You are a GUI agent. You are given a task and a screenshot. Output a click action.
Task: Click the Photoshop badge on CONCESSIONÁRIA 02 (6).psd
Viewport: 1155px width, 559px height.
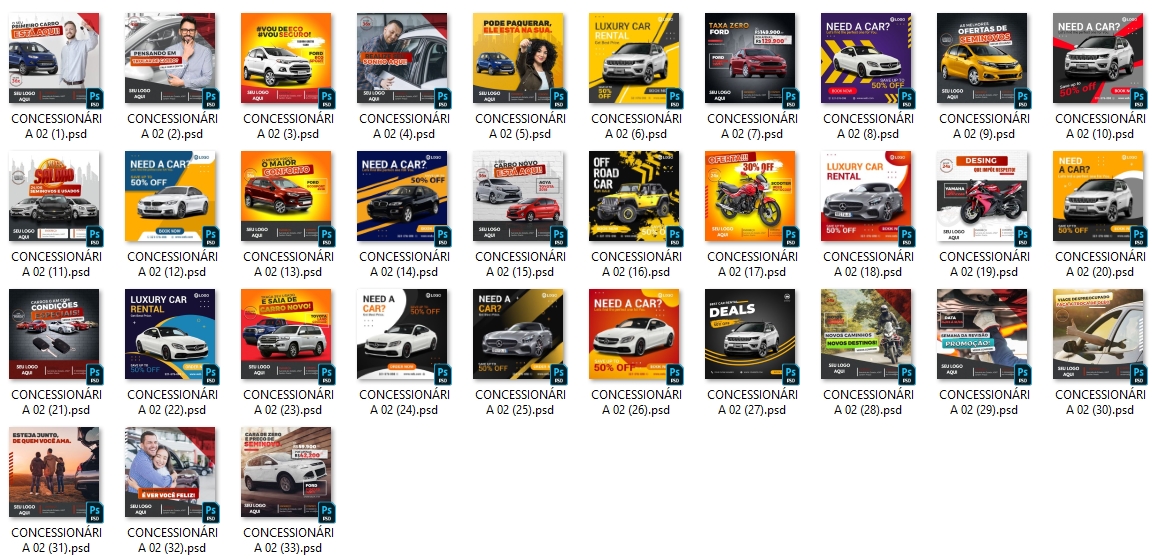pos(674,98)
